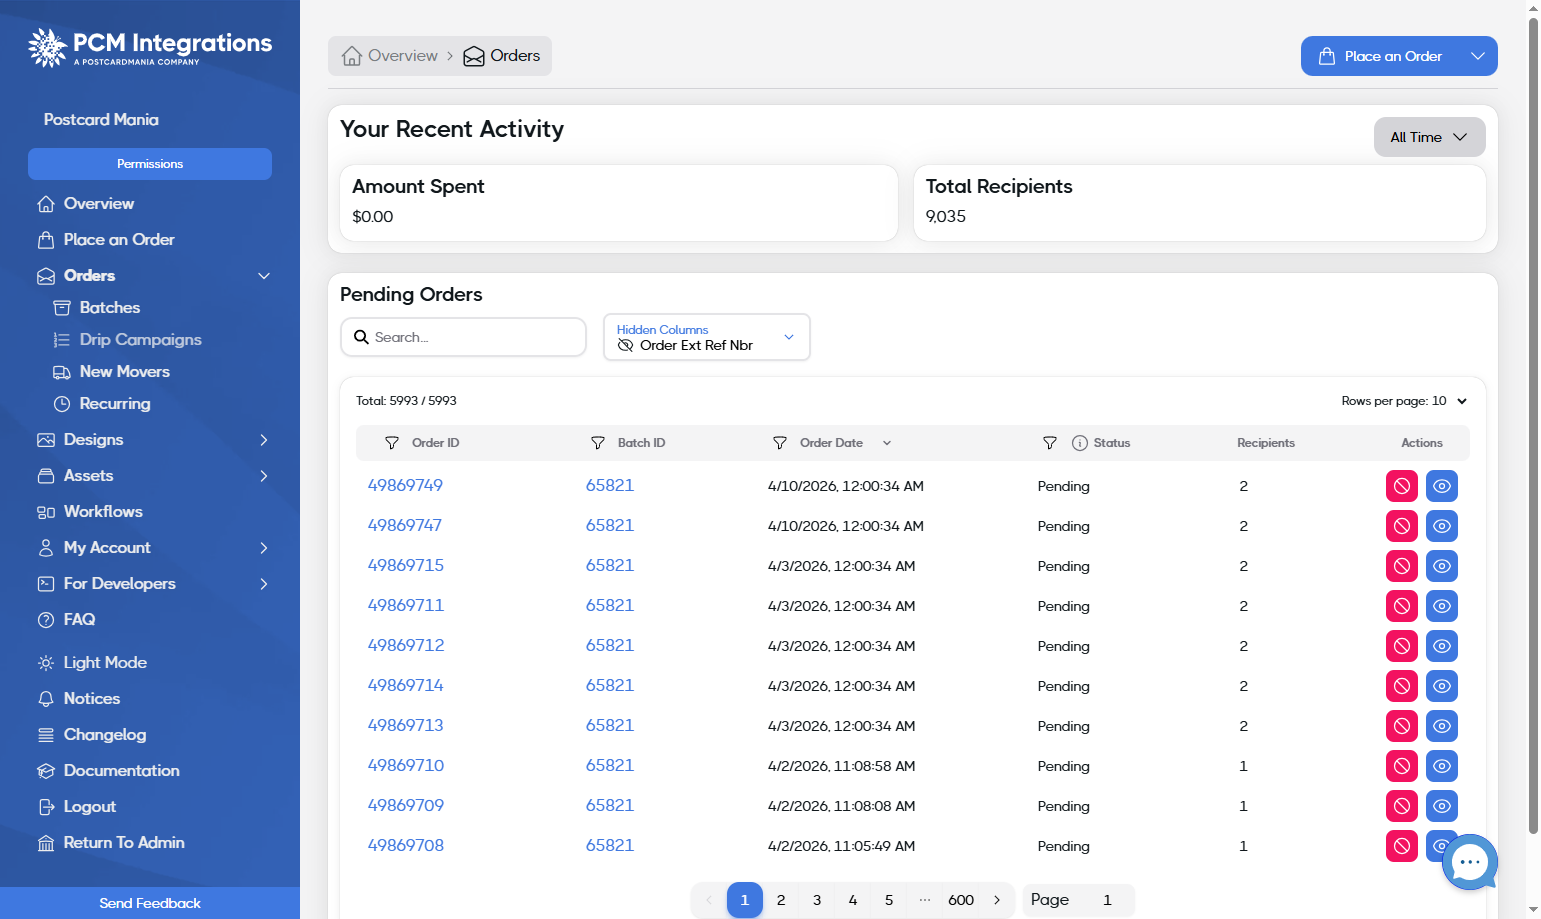Open Workflows in sidebar
The image size is (1541, 919).
90,512
